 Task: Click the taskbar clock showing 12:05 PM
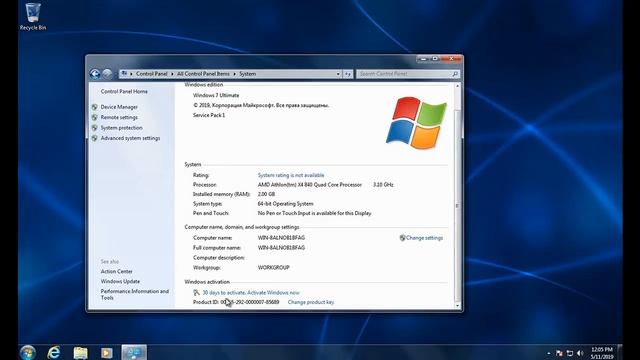point(602,353)
